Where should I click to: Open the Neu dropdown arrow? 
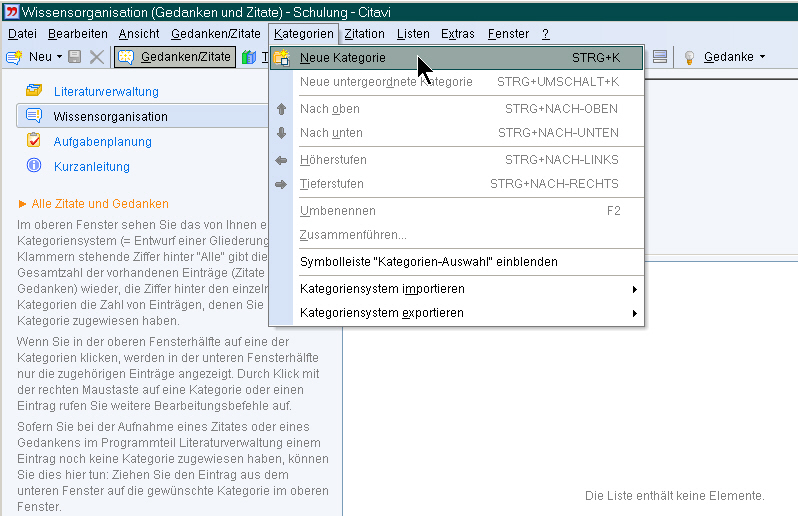coord(59,57)
